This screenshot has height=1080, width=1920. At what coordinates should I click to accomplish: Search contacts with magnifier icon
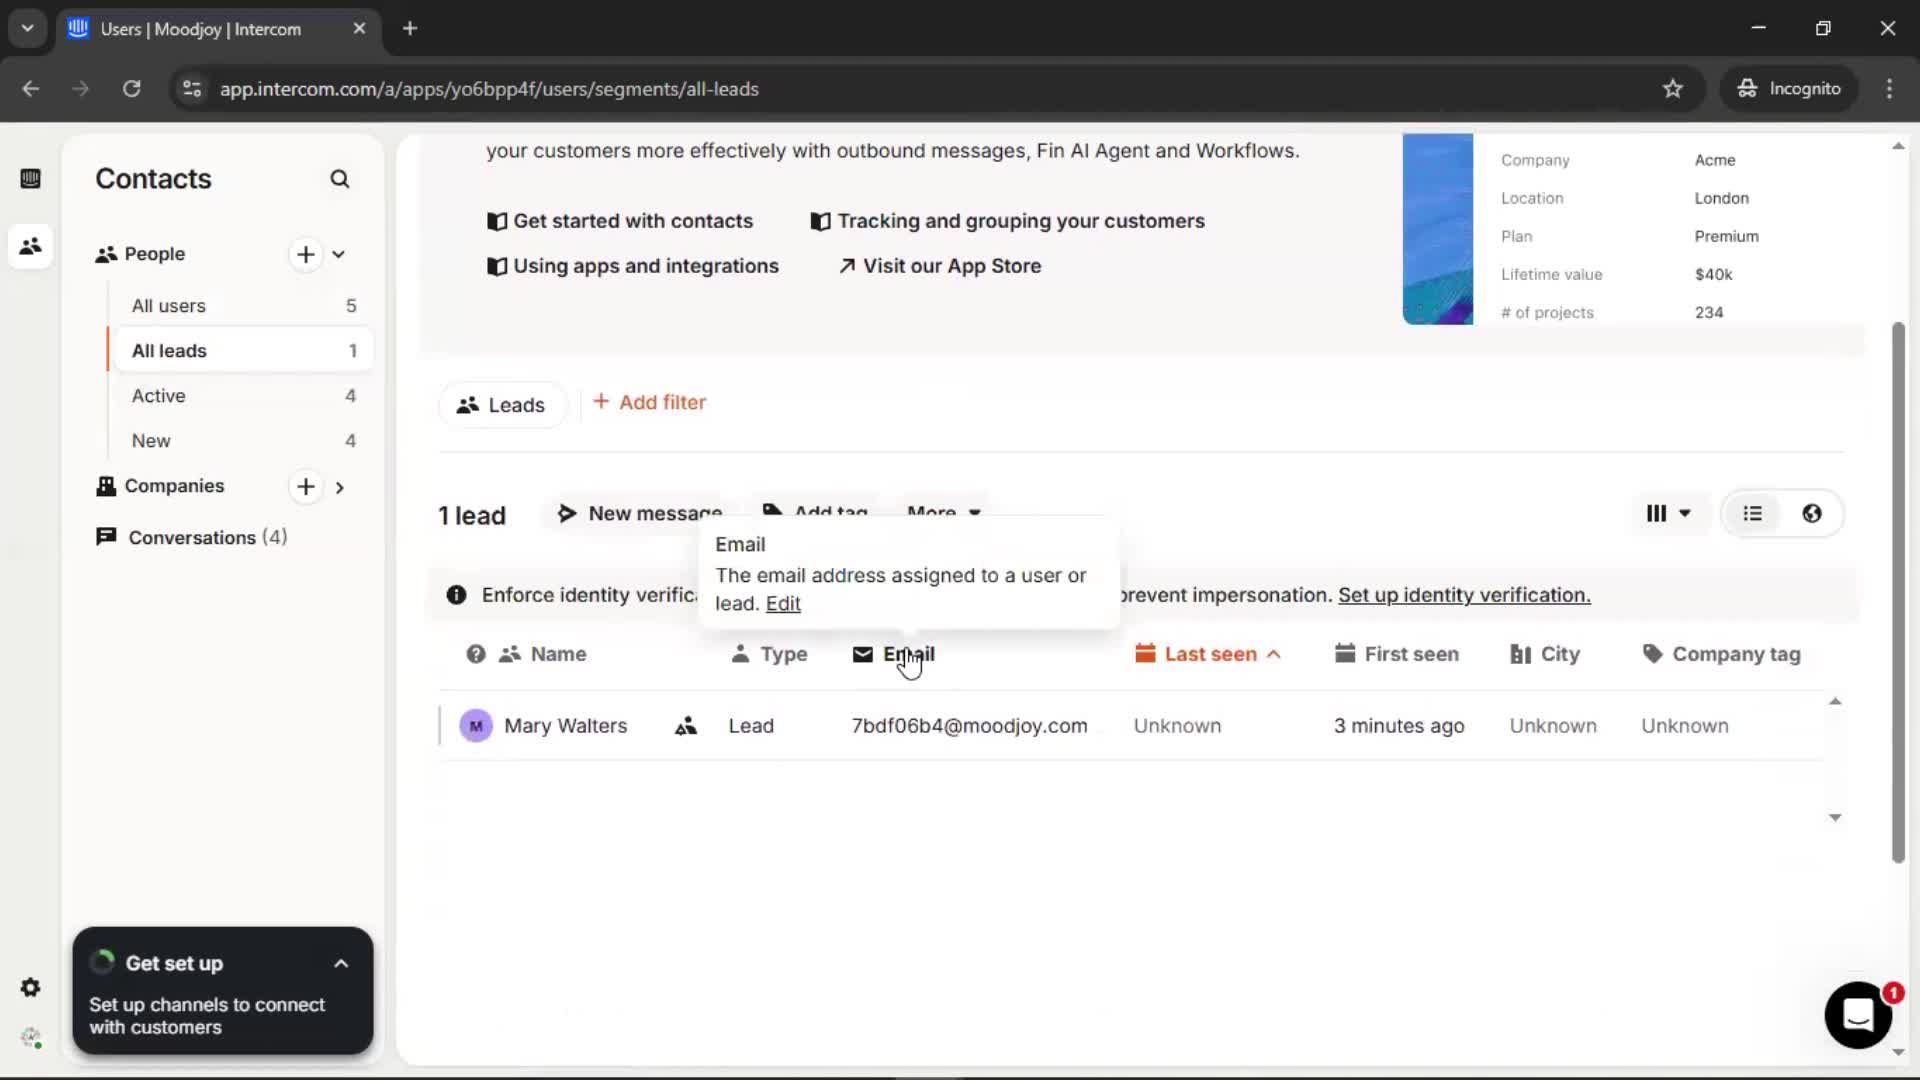point(340,179)
